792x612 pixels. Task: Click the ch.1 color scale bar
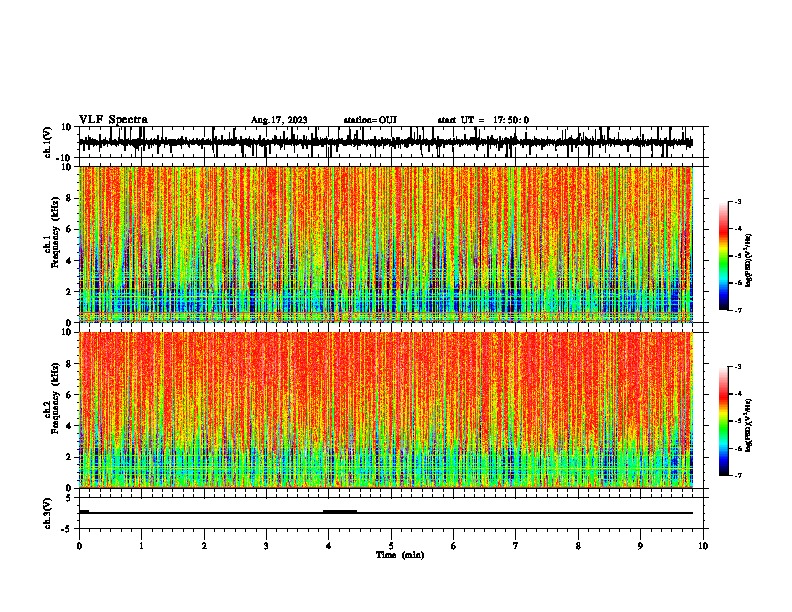723,256
